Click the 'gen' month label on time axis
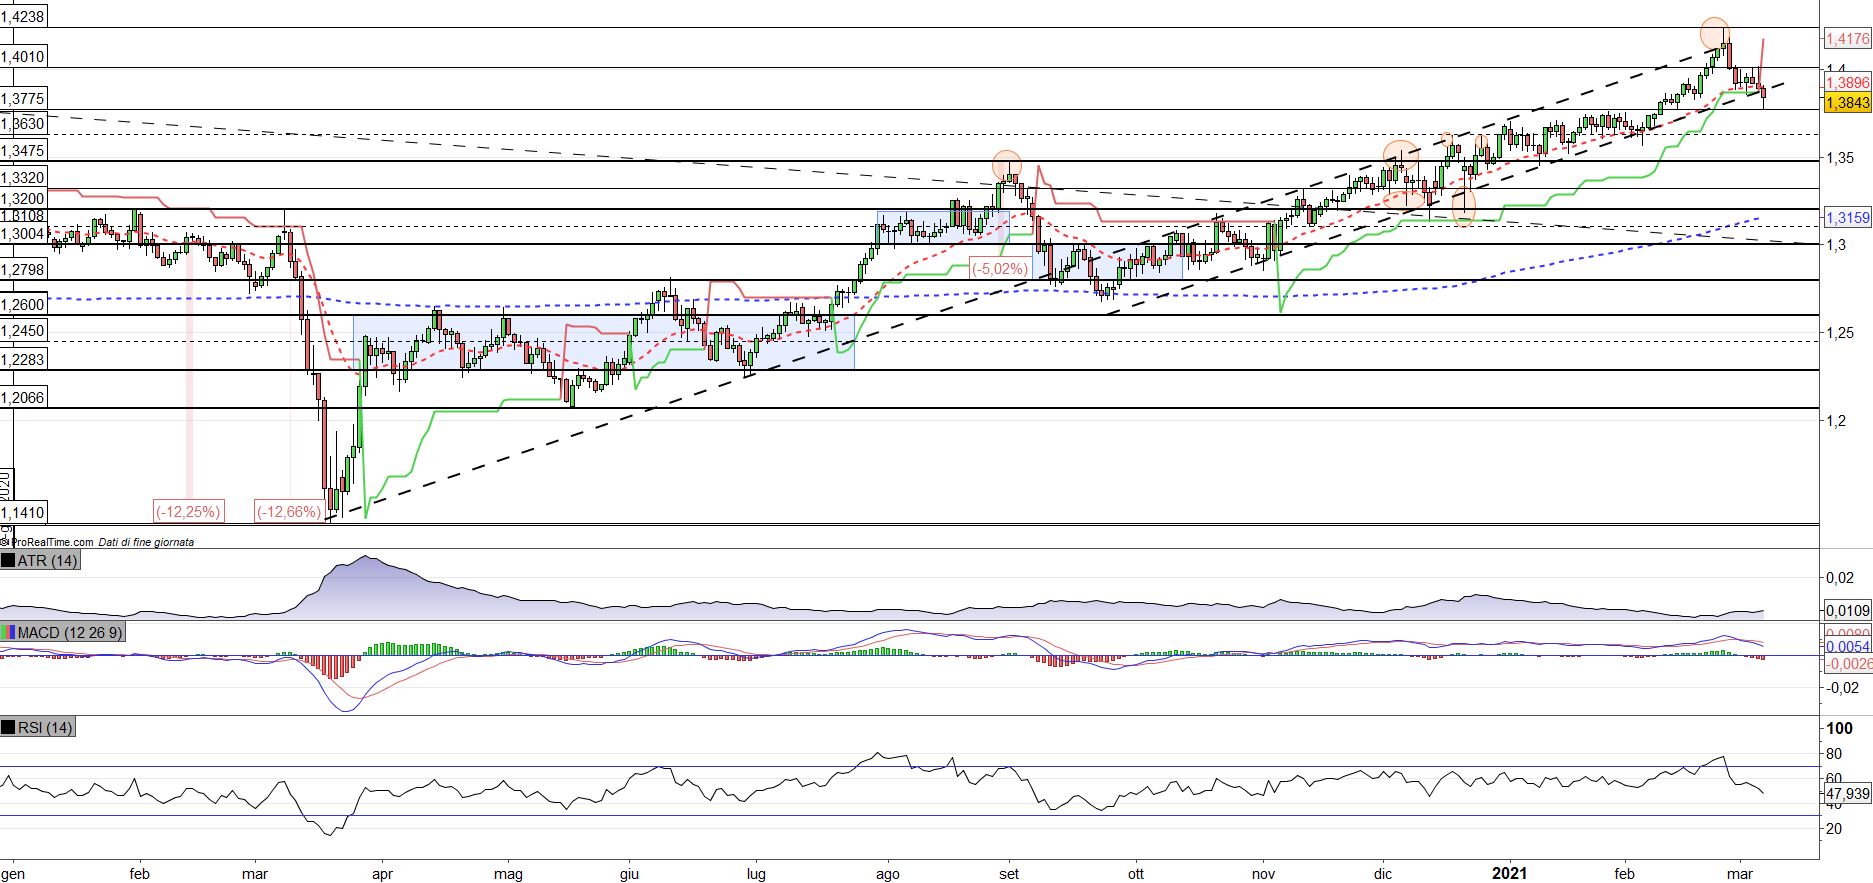The width and height of the screenshot is (1873, 883). pos(14,873)
